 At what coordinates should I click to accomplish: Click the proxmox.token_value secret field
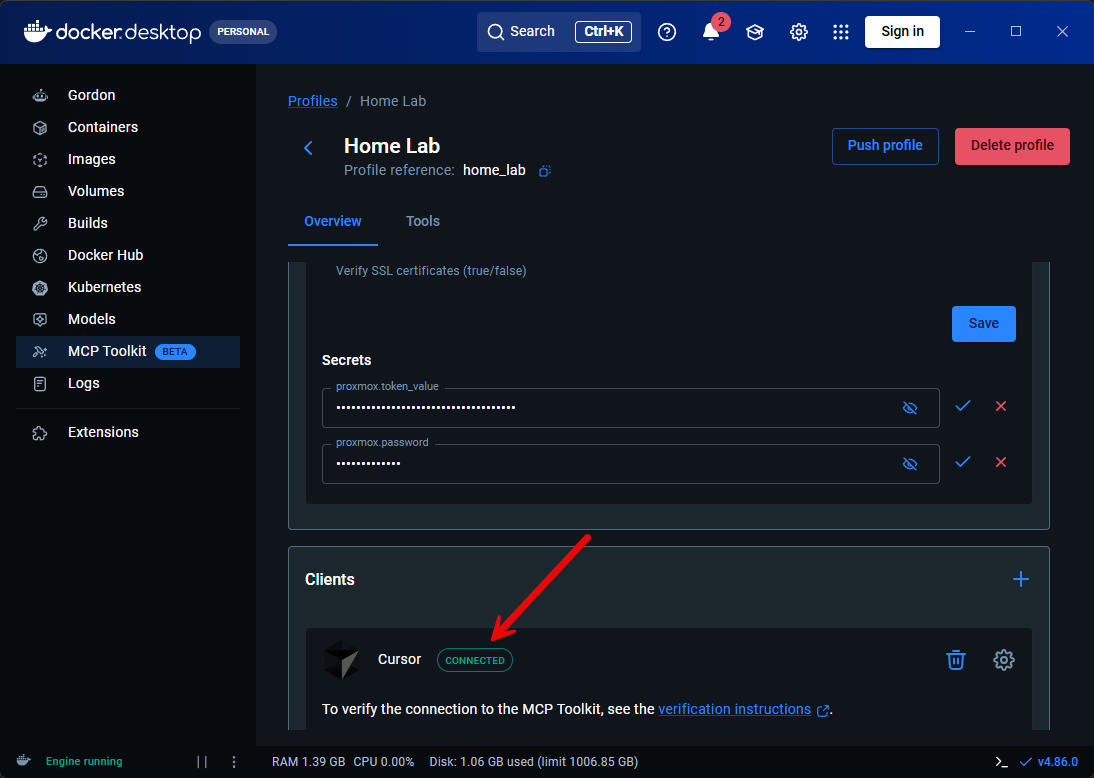[630, 407]
